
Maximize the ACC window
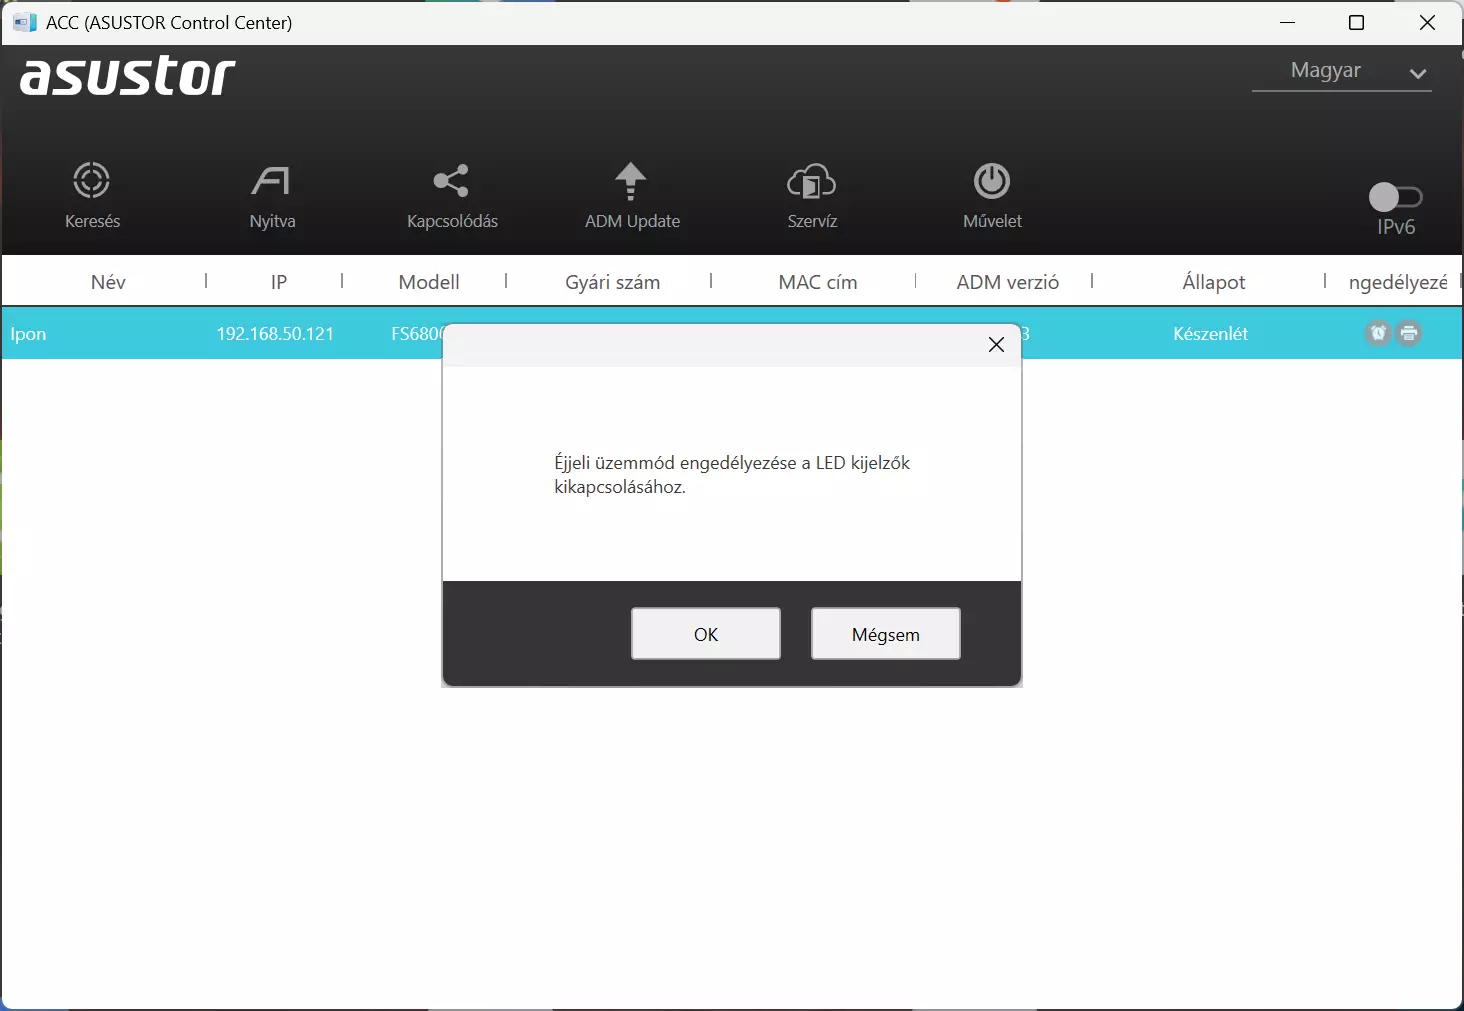point(1357,23)
